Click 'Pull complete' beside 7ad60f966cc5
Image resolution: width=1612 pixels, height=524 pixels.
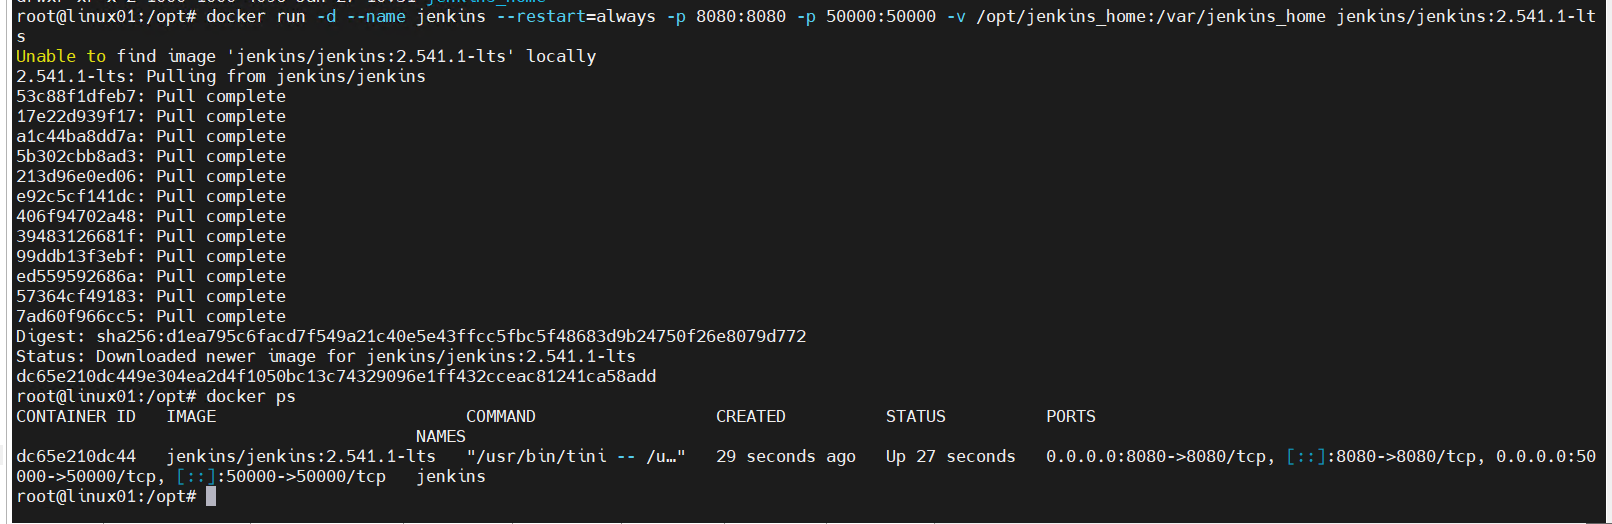point(221,316)
